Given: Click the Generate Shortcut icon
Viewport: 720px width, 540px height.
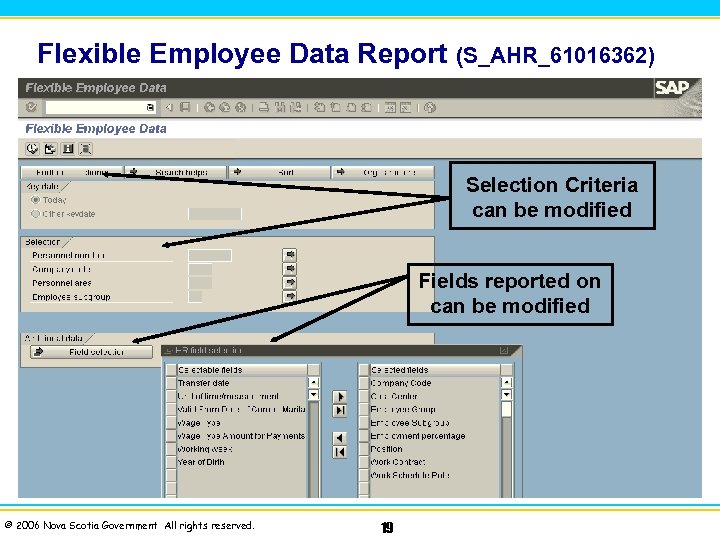Looking at the screenshot, I should (x=405, y=107).
